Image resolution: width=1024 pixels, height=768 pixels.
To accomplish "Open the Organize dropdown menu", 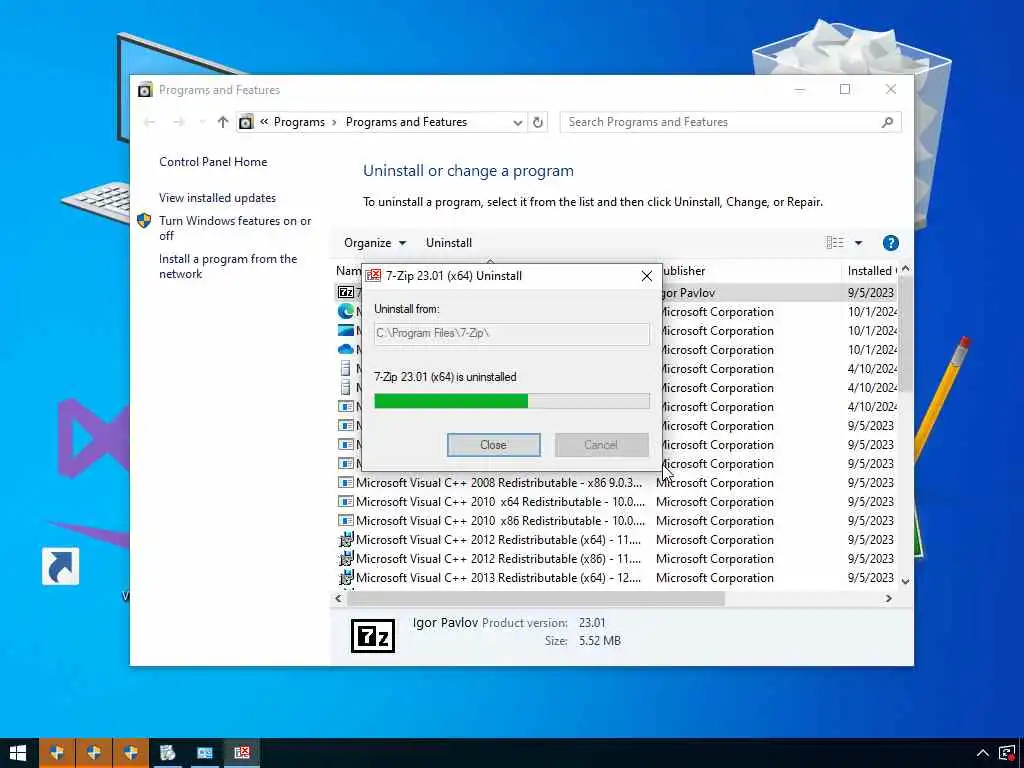I will point(375,243).
